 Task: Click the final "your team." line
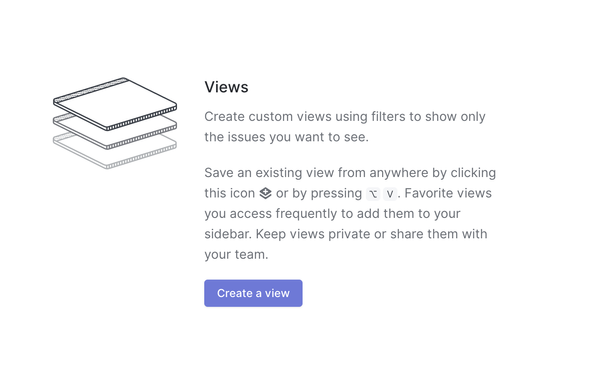coord(236,255)
